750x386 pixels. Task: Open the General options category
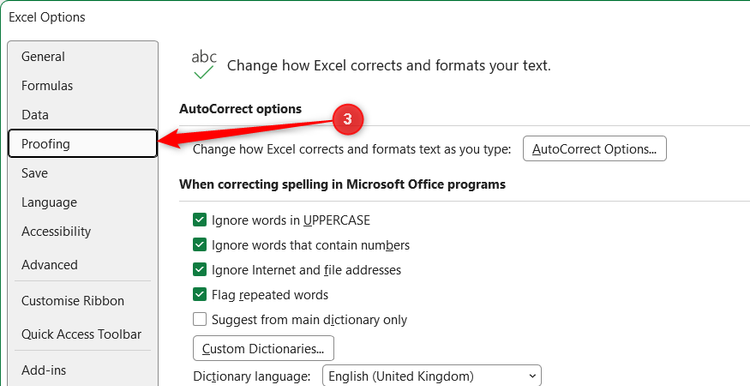point(83,56)
